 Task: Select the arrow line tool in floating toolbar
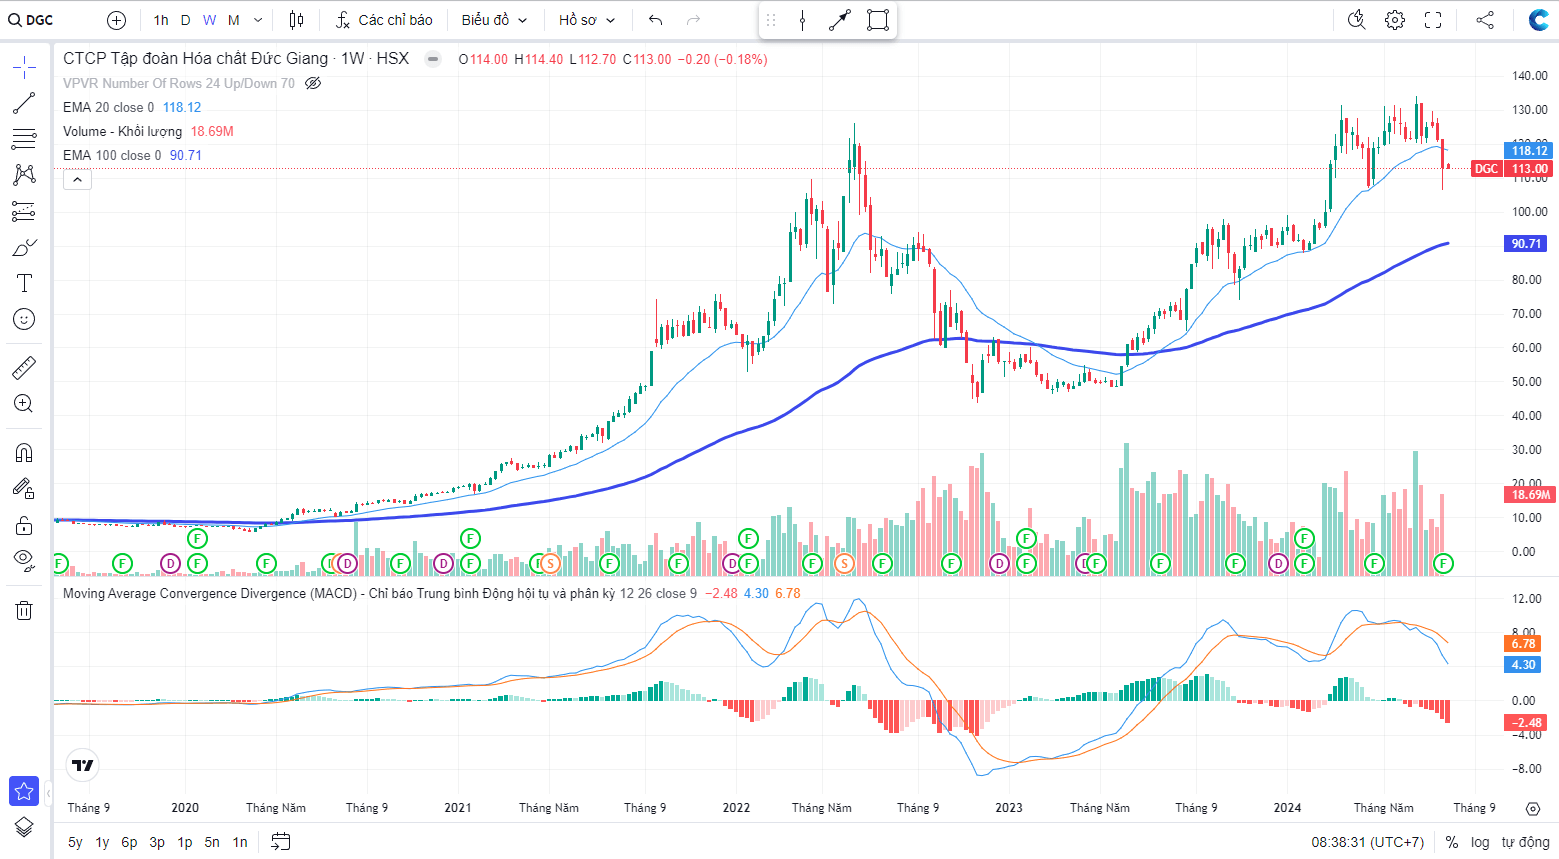point(840,20)
